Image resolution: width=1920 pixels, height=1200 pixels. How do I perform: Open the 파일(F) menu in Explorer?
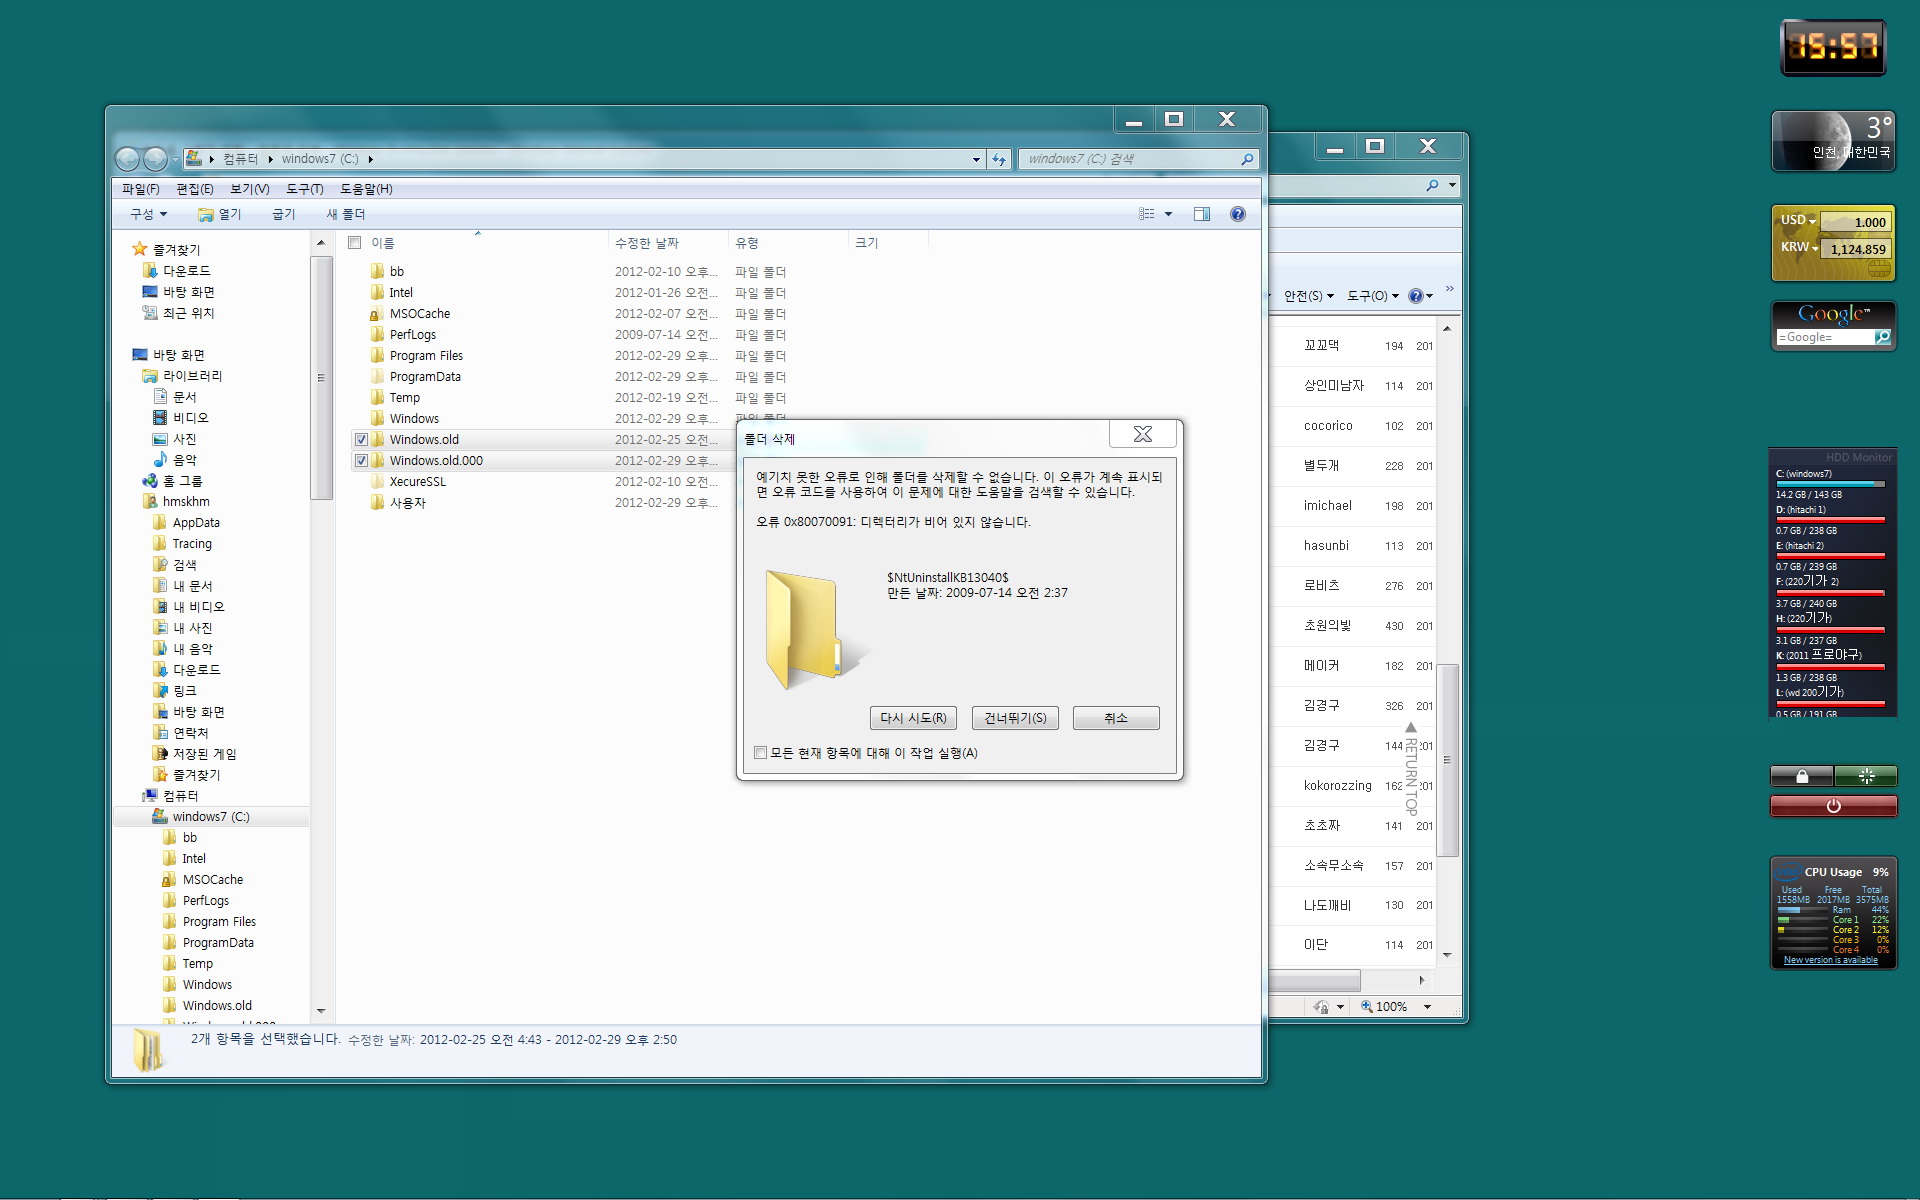(140, 187)
